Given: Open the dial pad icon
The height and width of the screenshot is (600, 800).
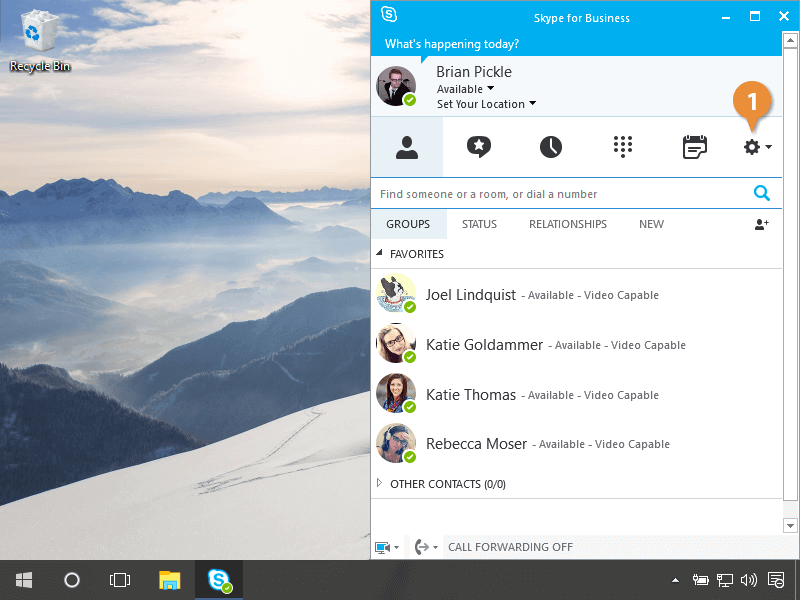Looking at the screenshot, I should pos(623,147).
